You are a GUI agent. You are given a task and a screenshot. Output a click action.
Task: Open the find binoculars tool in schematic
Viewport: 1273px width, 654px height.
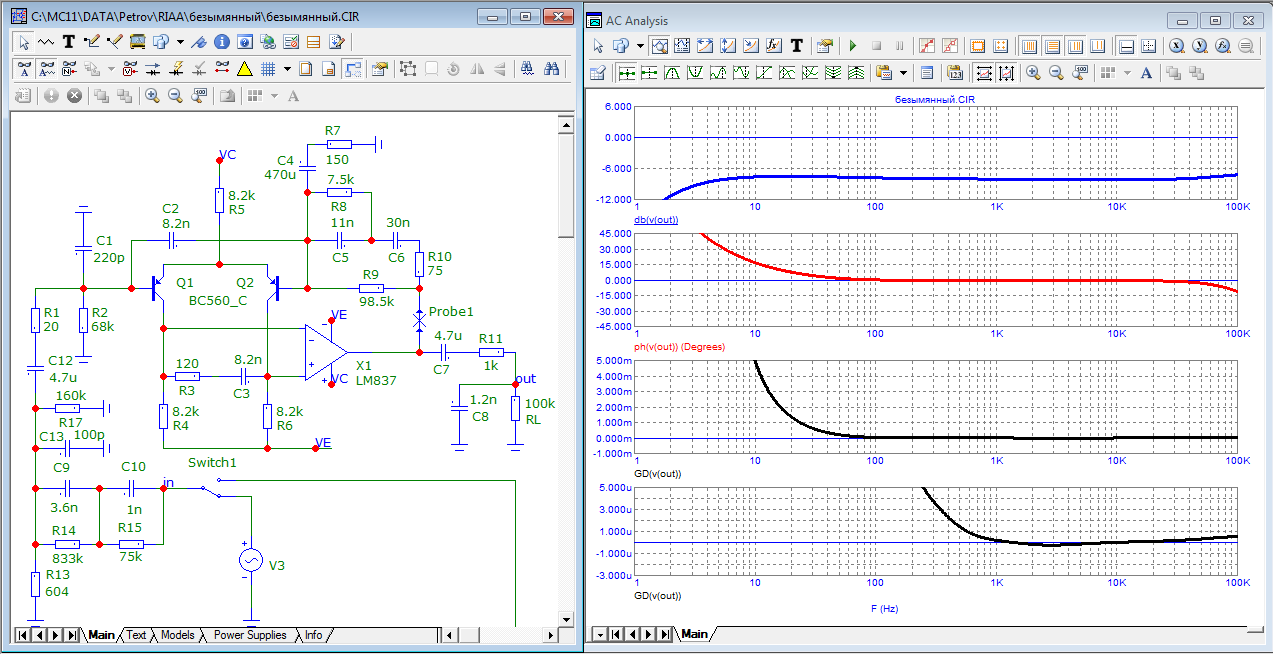[552, 69]
